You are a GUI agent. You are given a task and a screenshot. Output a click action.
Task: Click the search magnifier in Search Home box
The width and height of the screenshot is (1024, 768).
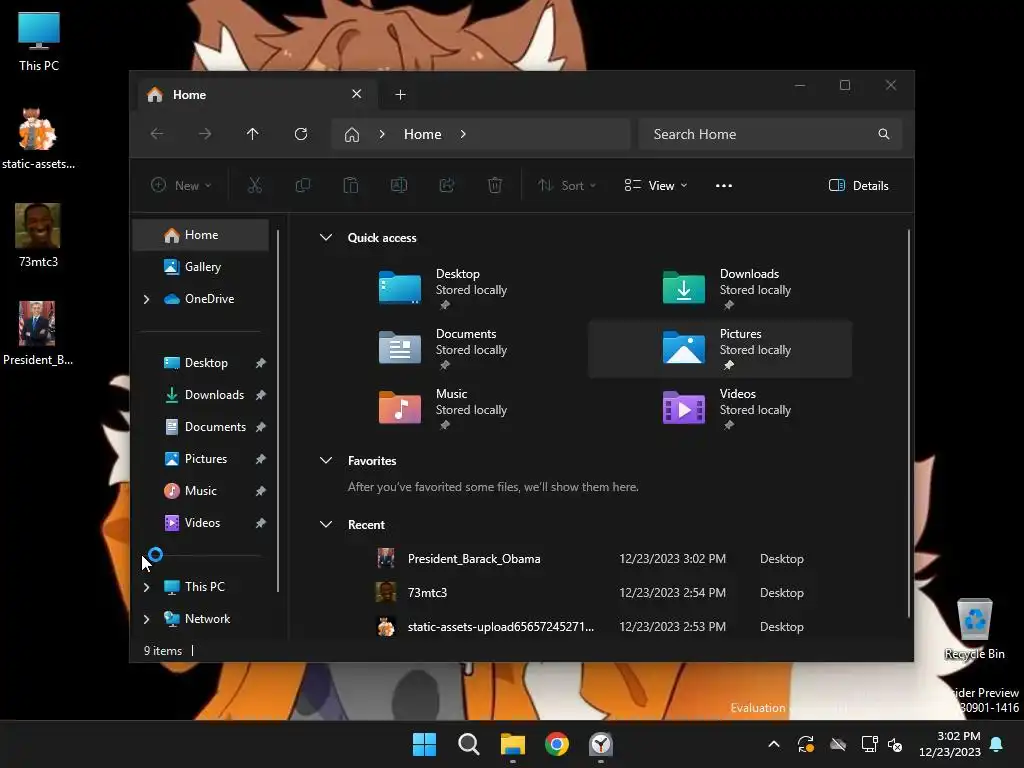(x=884, y=134)
